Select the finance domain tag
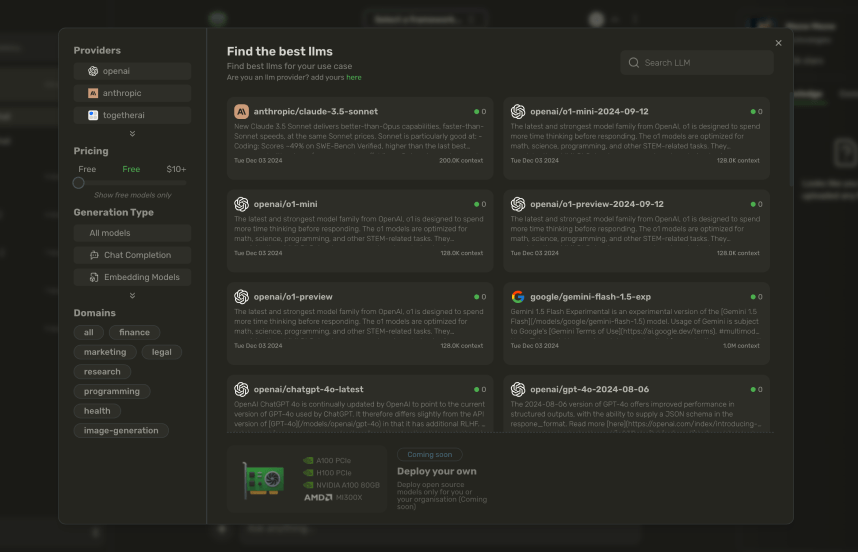The height and width of the screenshot is (555, 858). click(134, 332)
